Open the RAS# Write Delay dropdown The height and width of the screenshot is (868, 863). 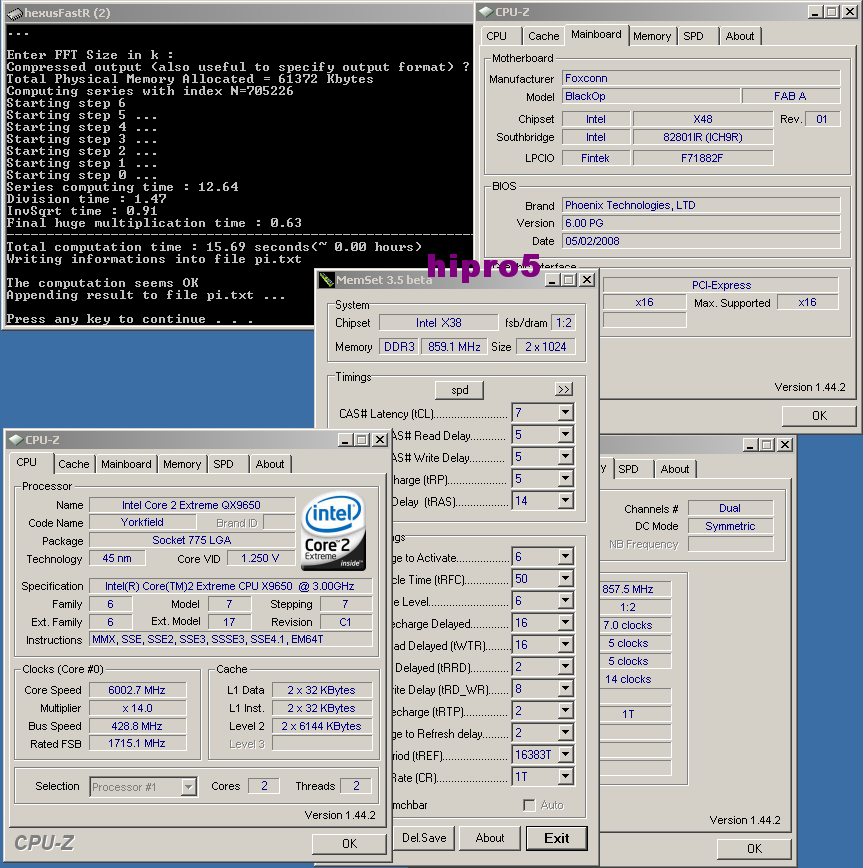click(x=565, y=457)
